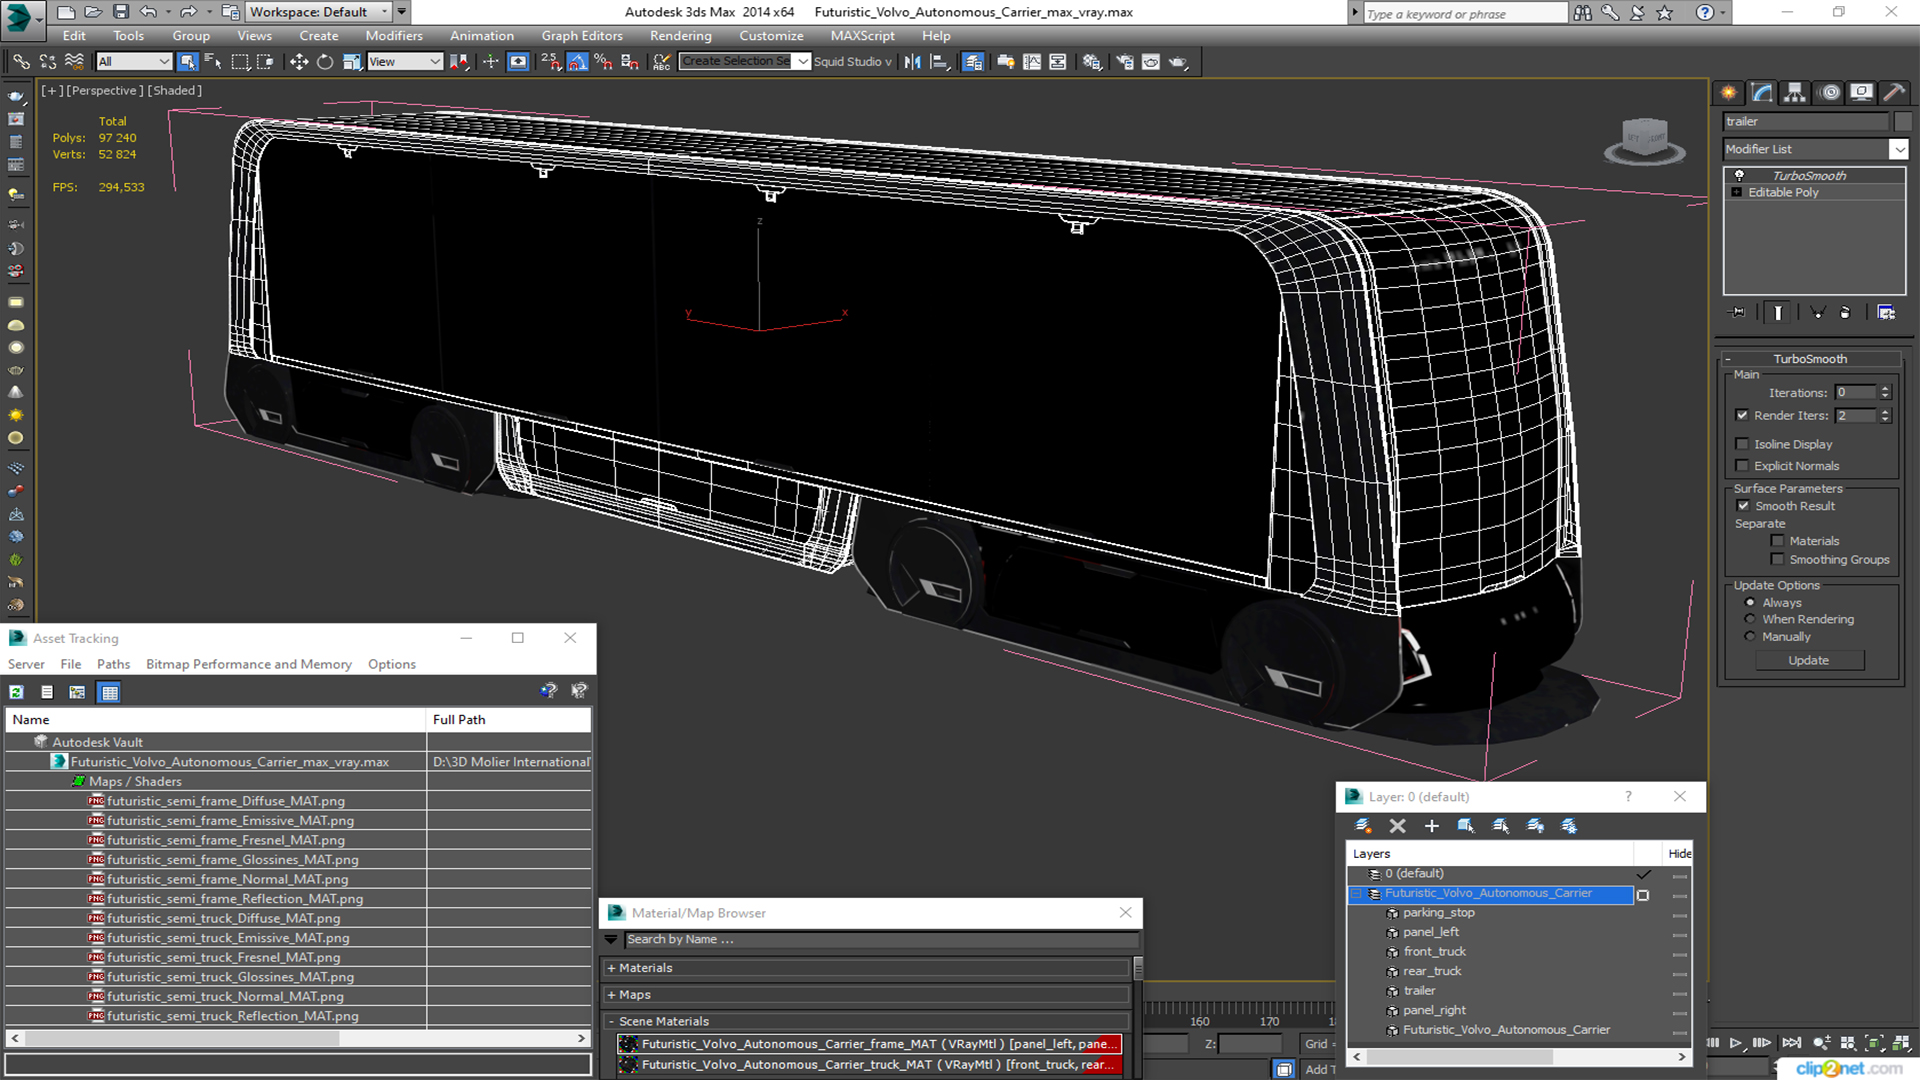Toggle Render Iters checkbox
The height and width of the screenshot is (1080, 1920).
(x=1742, y=415)
